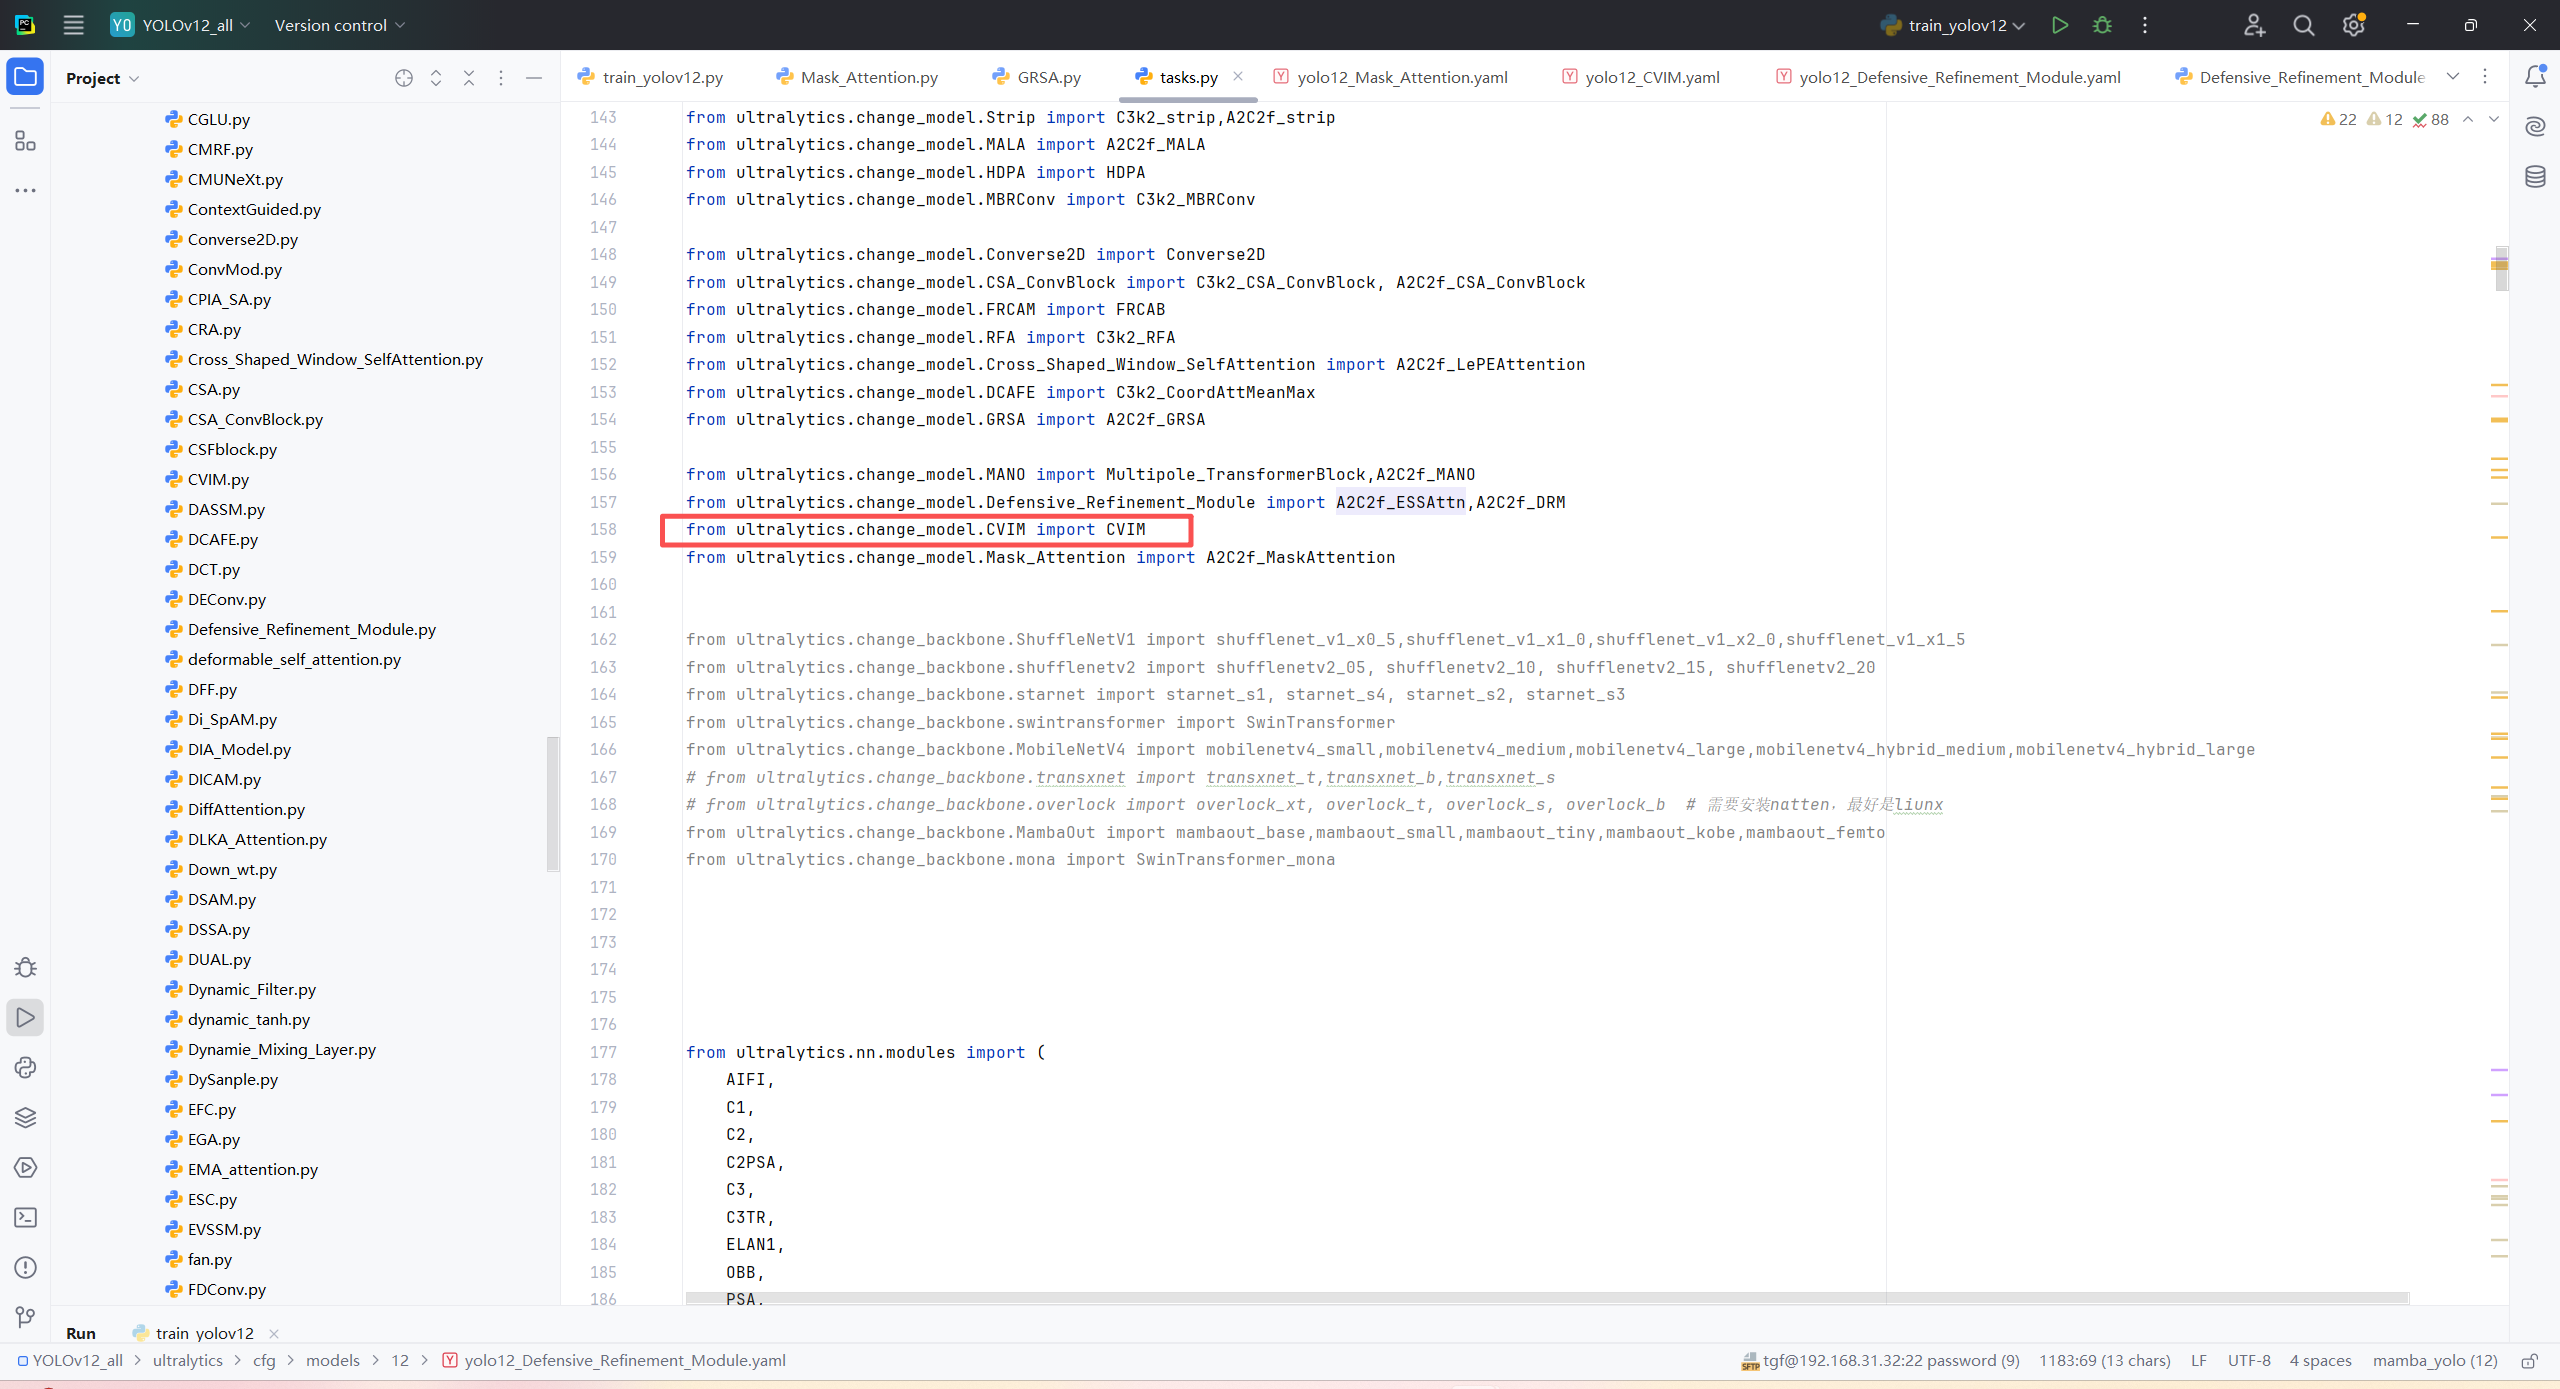This screenshot has width=2560, height=1389.
Task: Switch to yolo12_CVIM.yaml editor tab
Action: [x=1651, y=77]
